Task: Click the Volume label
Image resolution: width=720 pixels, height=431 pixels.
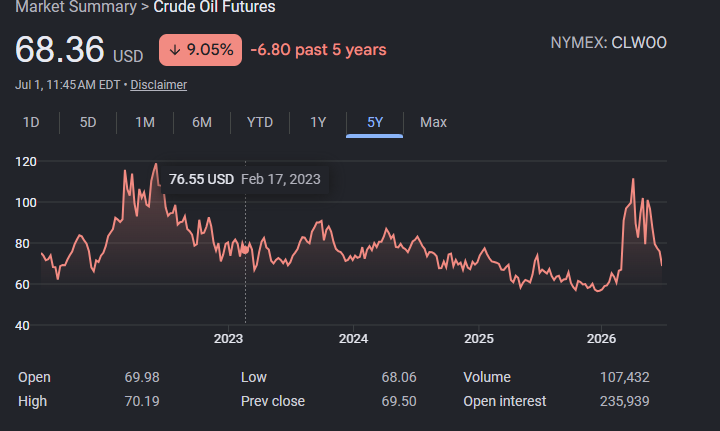Action: click(487, 377)
